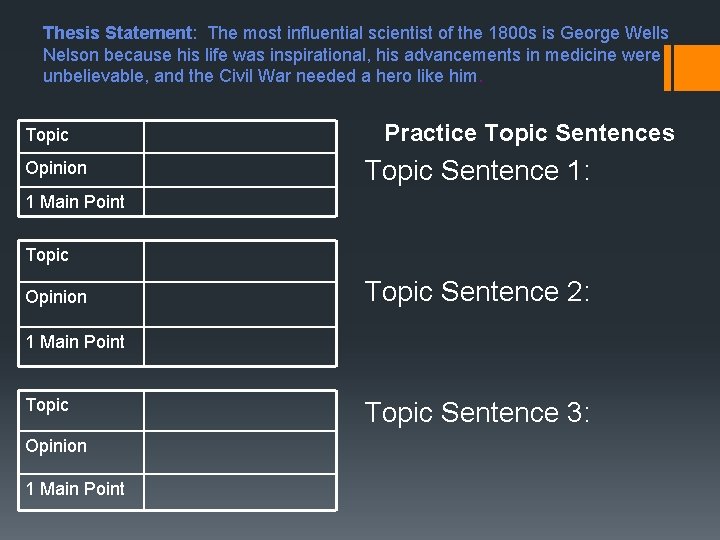The width and height of the screenshot is (720, 540).
Task: Select the Topic label in third table
Action: [47, 405]
